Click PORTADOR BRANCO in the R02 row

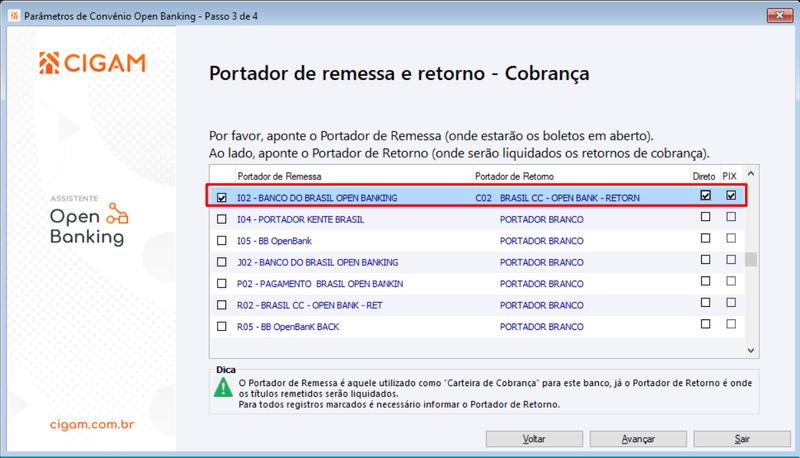click(541, 305)
